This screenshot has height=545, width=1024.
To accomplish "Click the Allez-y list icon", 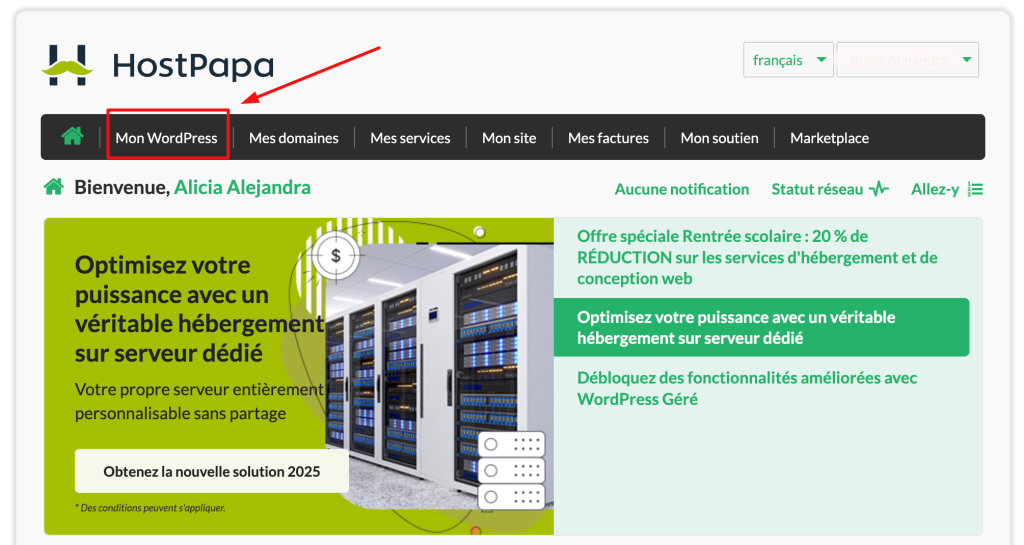I will (x=976, y=189).
